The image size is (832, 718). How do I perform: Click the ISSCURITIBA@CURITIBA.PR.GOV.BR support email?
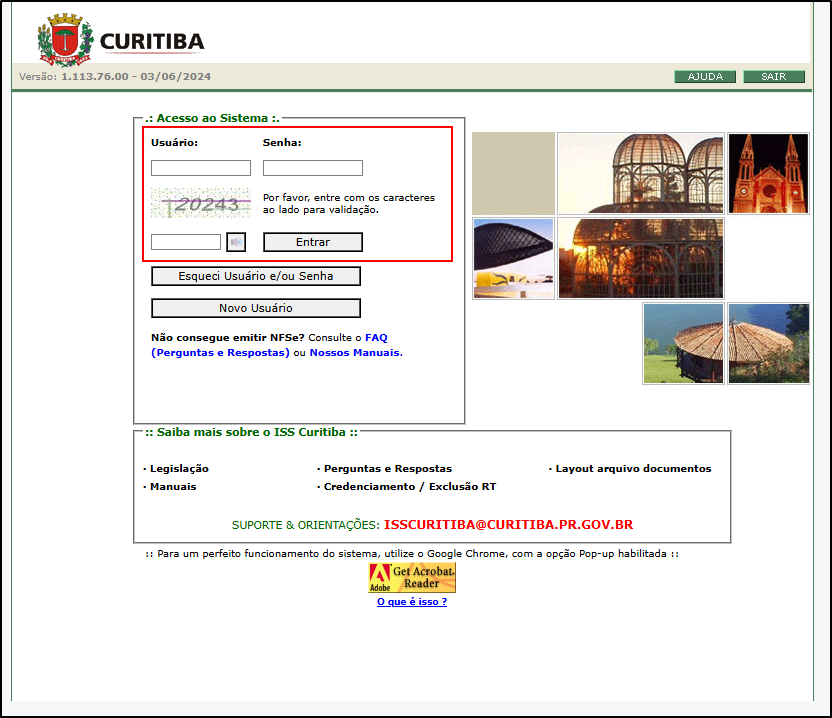(508, 525)
